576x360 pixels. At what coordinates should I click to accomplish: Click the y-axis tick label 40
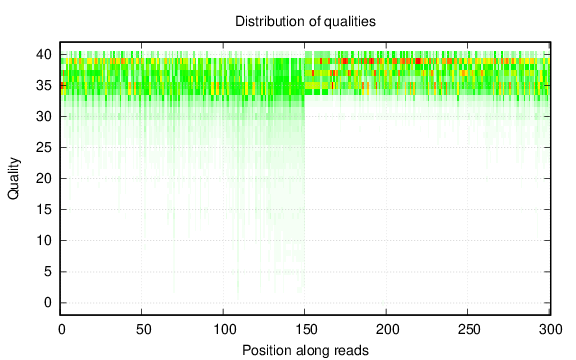[44, 55]
